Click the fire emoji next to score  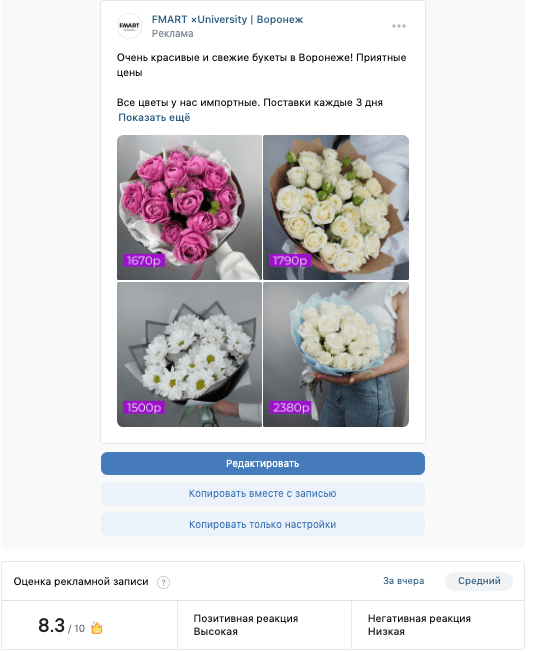pyautogui.click(x=97, y=627)
